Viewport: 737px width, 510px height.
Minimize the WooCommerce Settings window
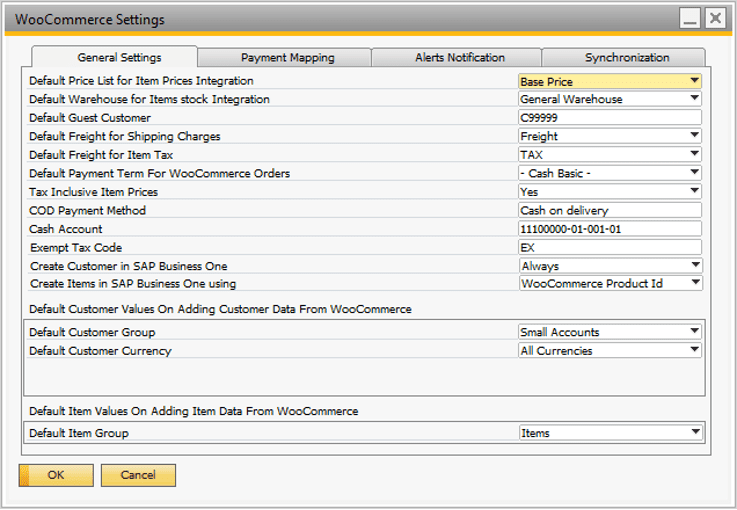click(690, 19)
